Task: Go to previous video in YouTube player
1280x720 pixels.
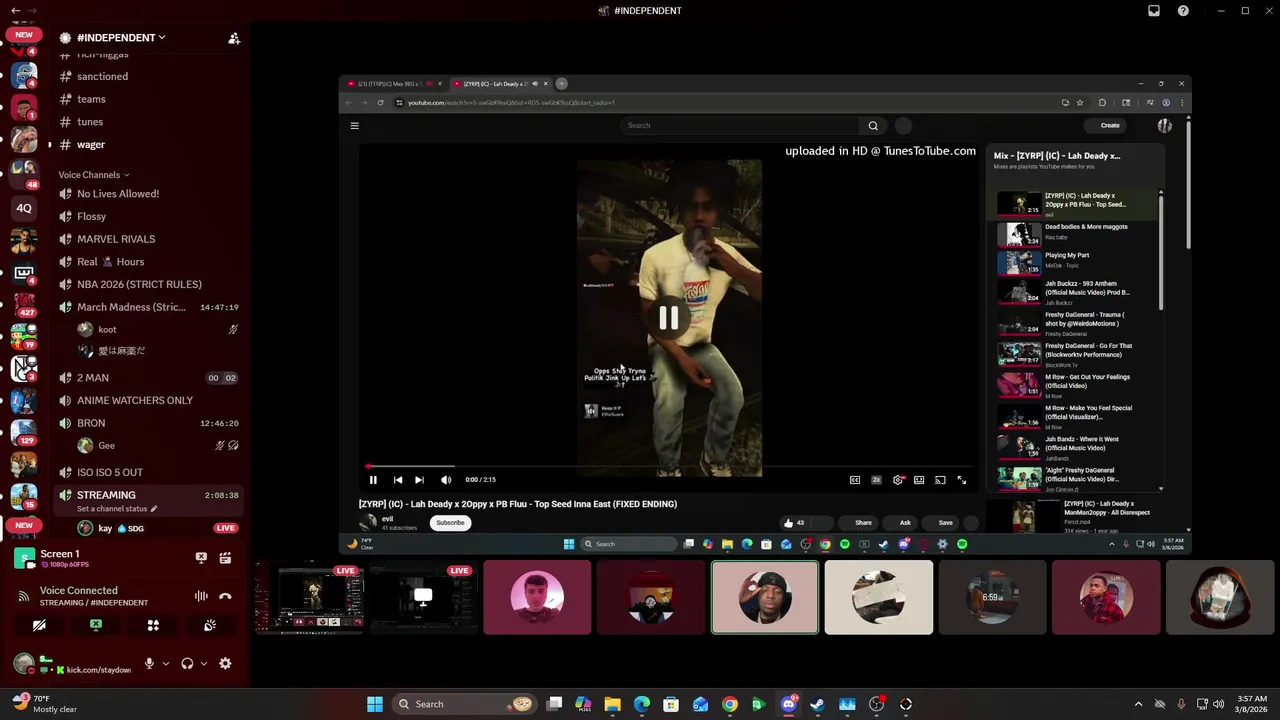Action: [398, 480]
